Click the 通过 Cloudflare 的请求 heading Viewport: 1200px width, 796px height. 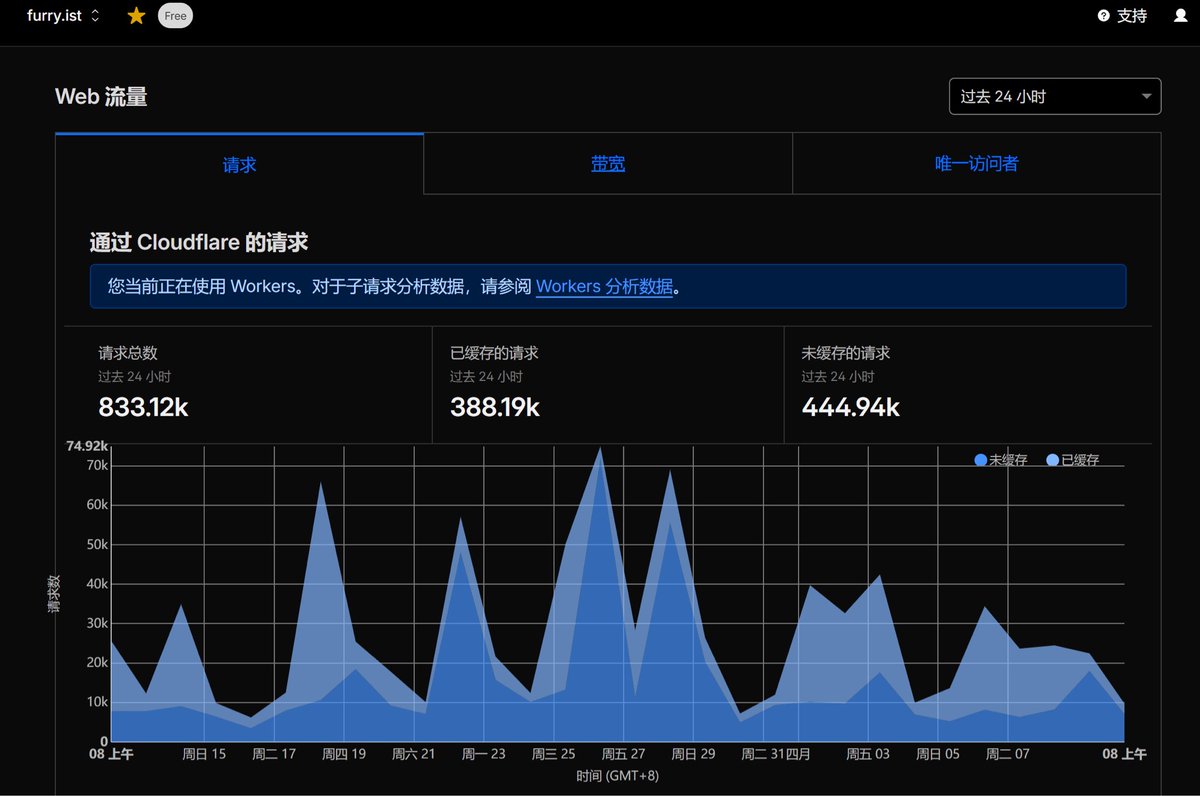point(199,242)
